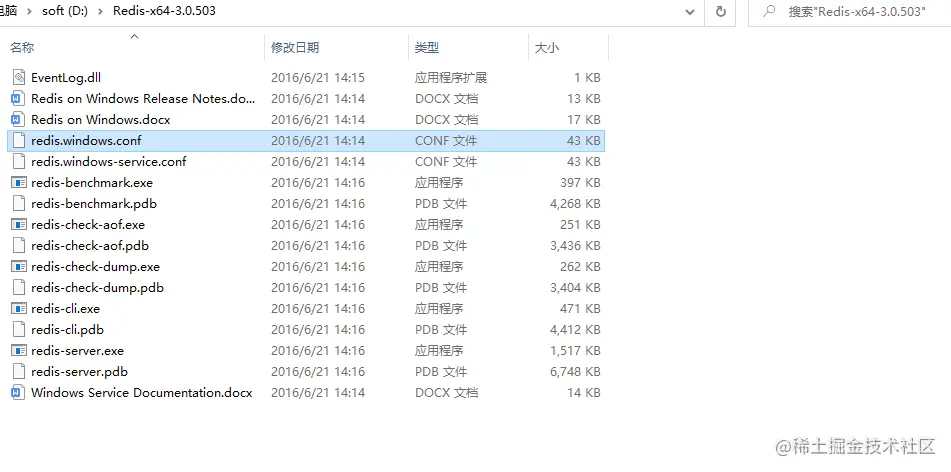Click the 4,412 KB size value
The height and width of the screenshot is (472, 951).
tap(575, 330)
